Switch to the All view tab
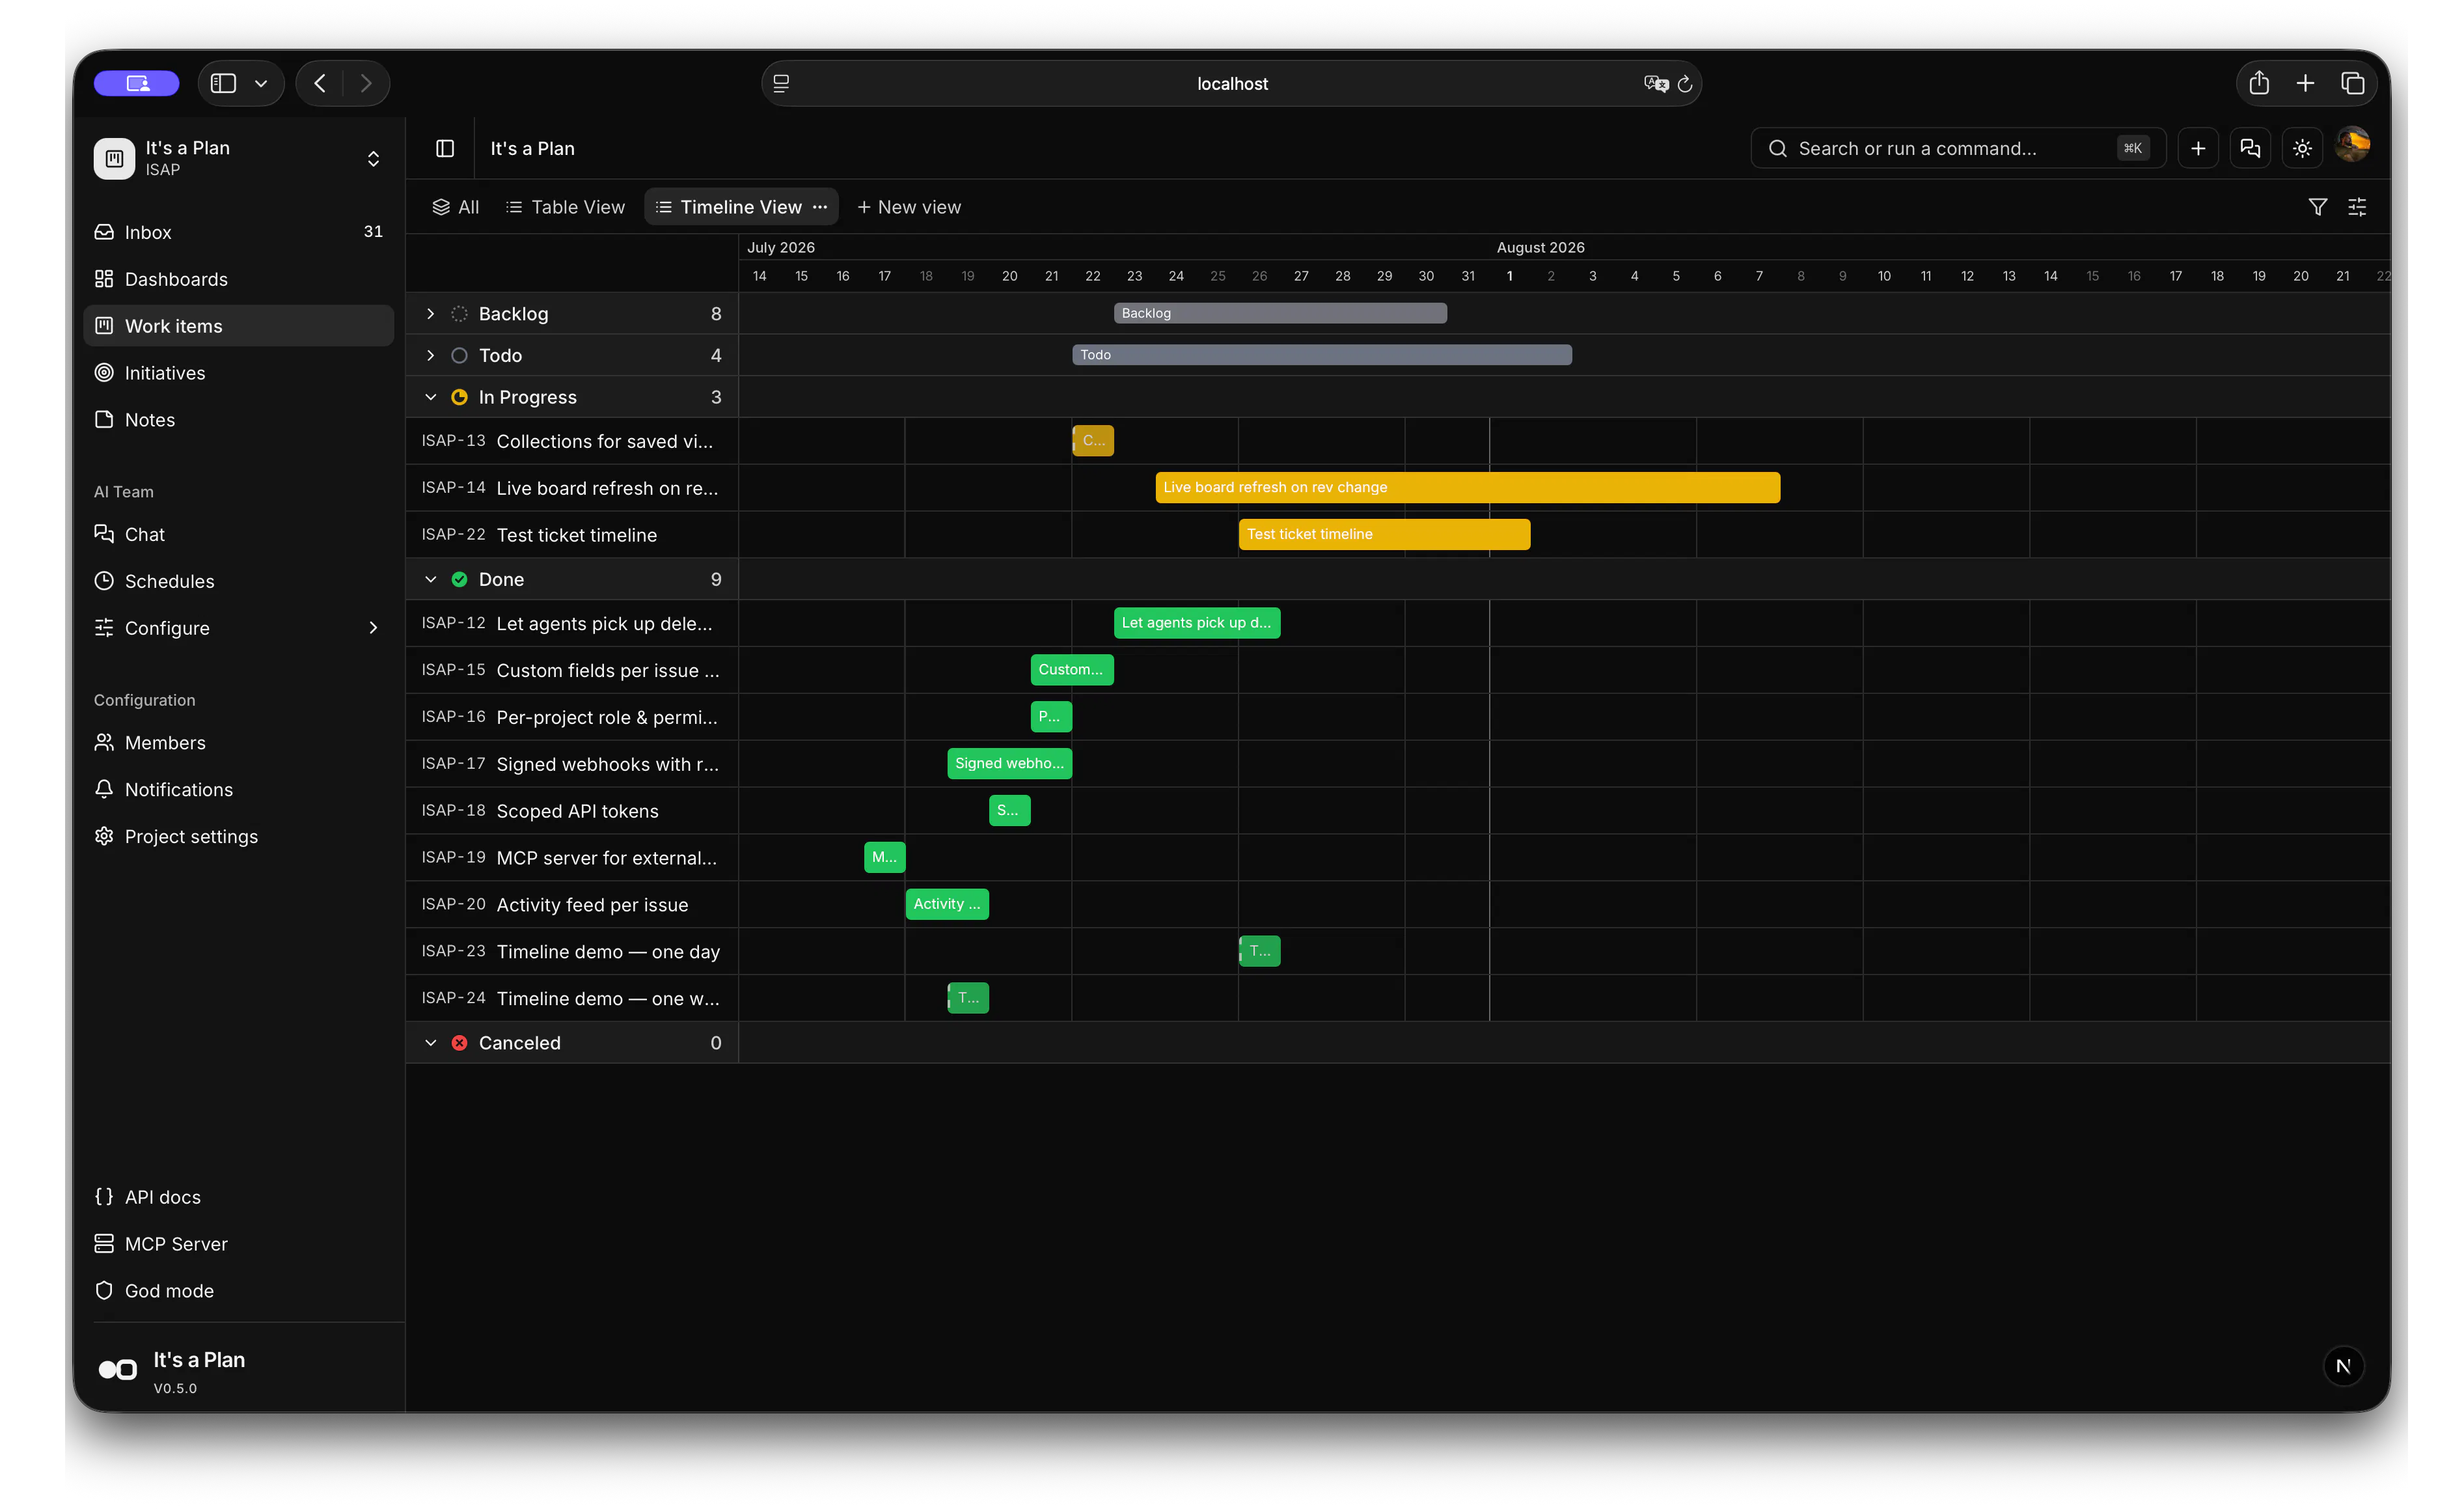 [x=456, y=207]
